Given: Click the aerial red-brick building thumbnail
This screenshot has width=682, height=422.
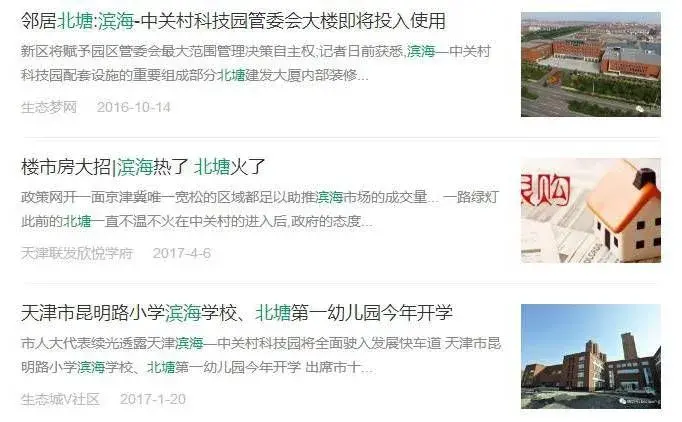Looking at the screenshot, I should click(591, 64).
